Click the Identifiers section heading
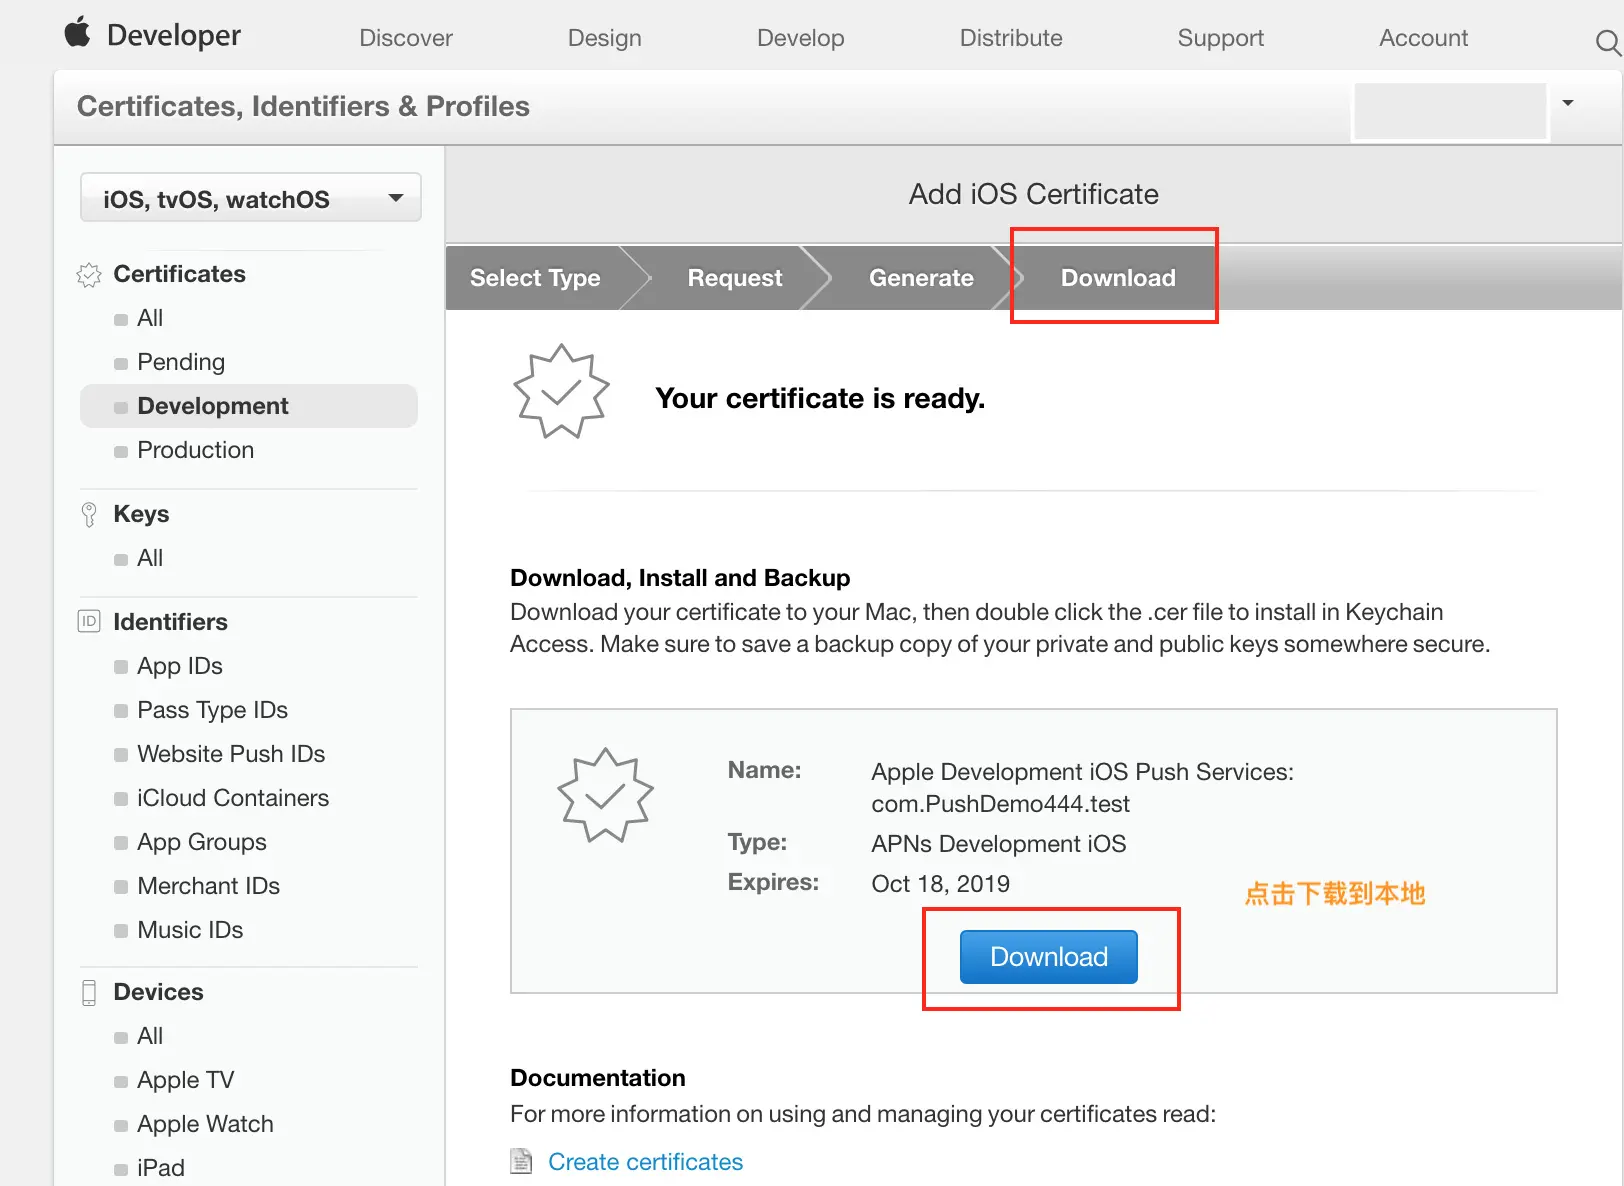Image resolution: width=1624 pixels, height=1186 pixels. [x=171, y=622]
